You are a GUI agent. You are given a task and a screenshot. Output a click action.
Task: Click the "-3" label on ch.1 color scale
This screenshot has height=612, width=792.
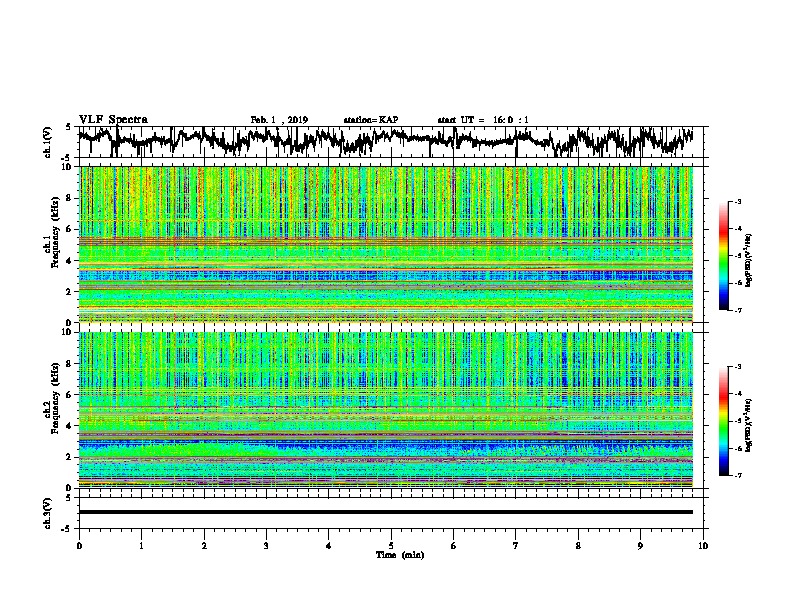click(737, 202)
